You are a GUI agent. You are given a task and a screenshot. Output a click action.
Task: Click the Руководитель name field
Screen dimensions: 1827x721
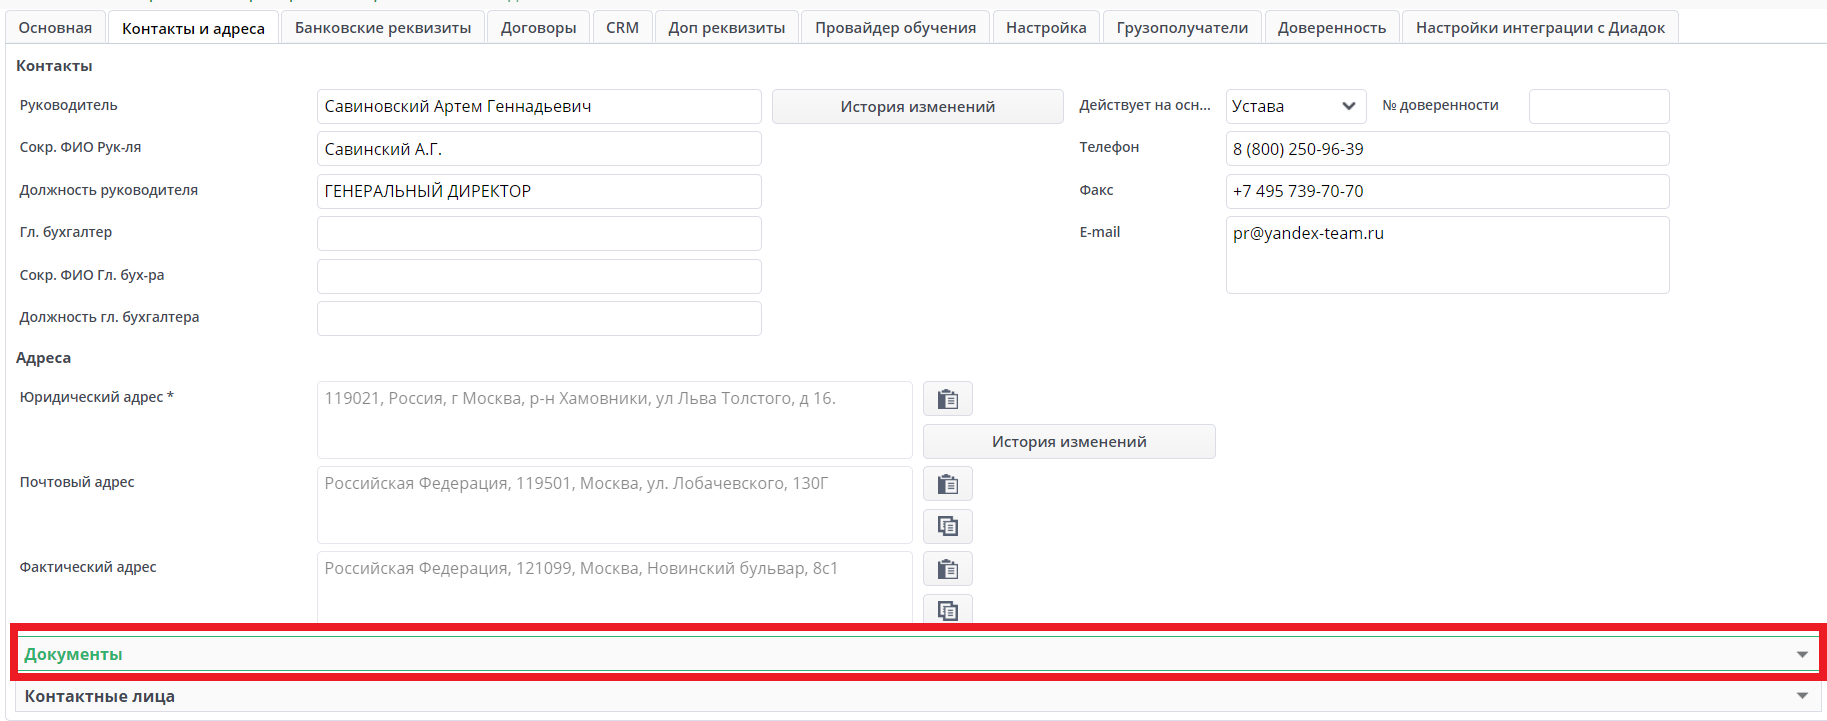click(539, 107)
